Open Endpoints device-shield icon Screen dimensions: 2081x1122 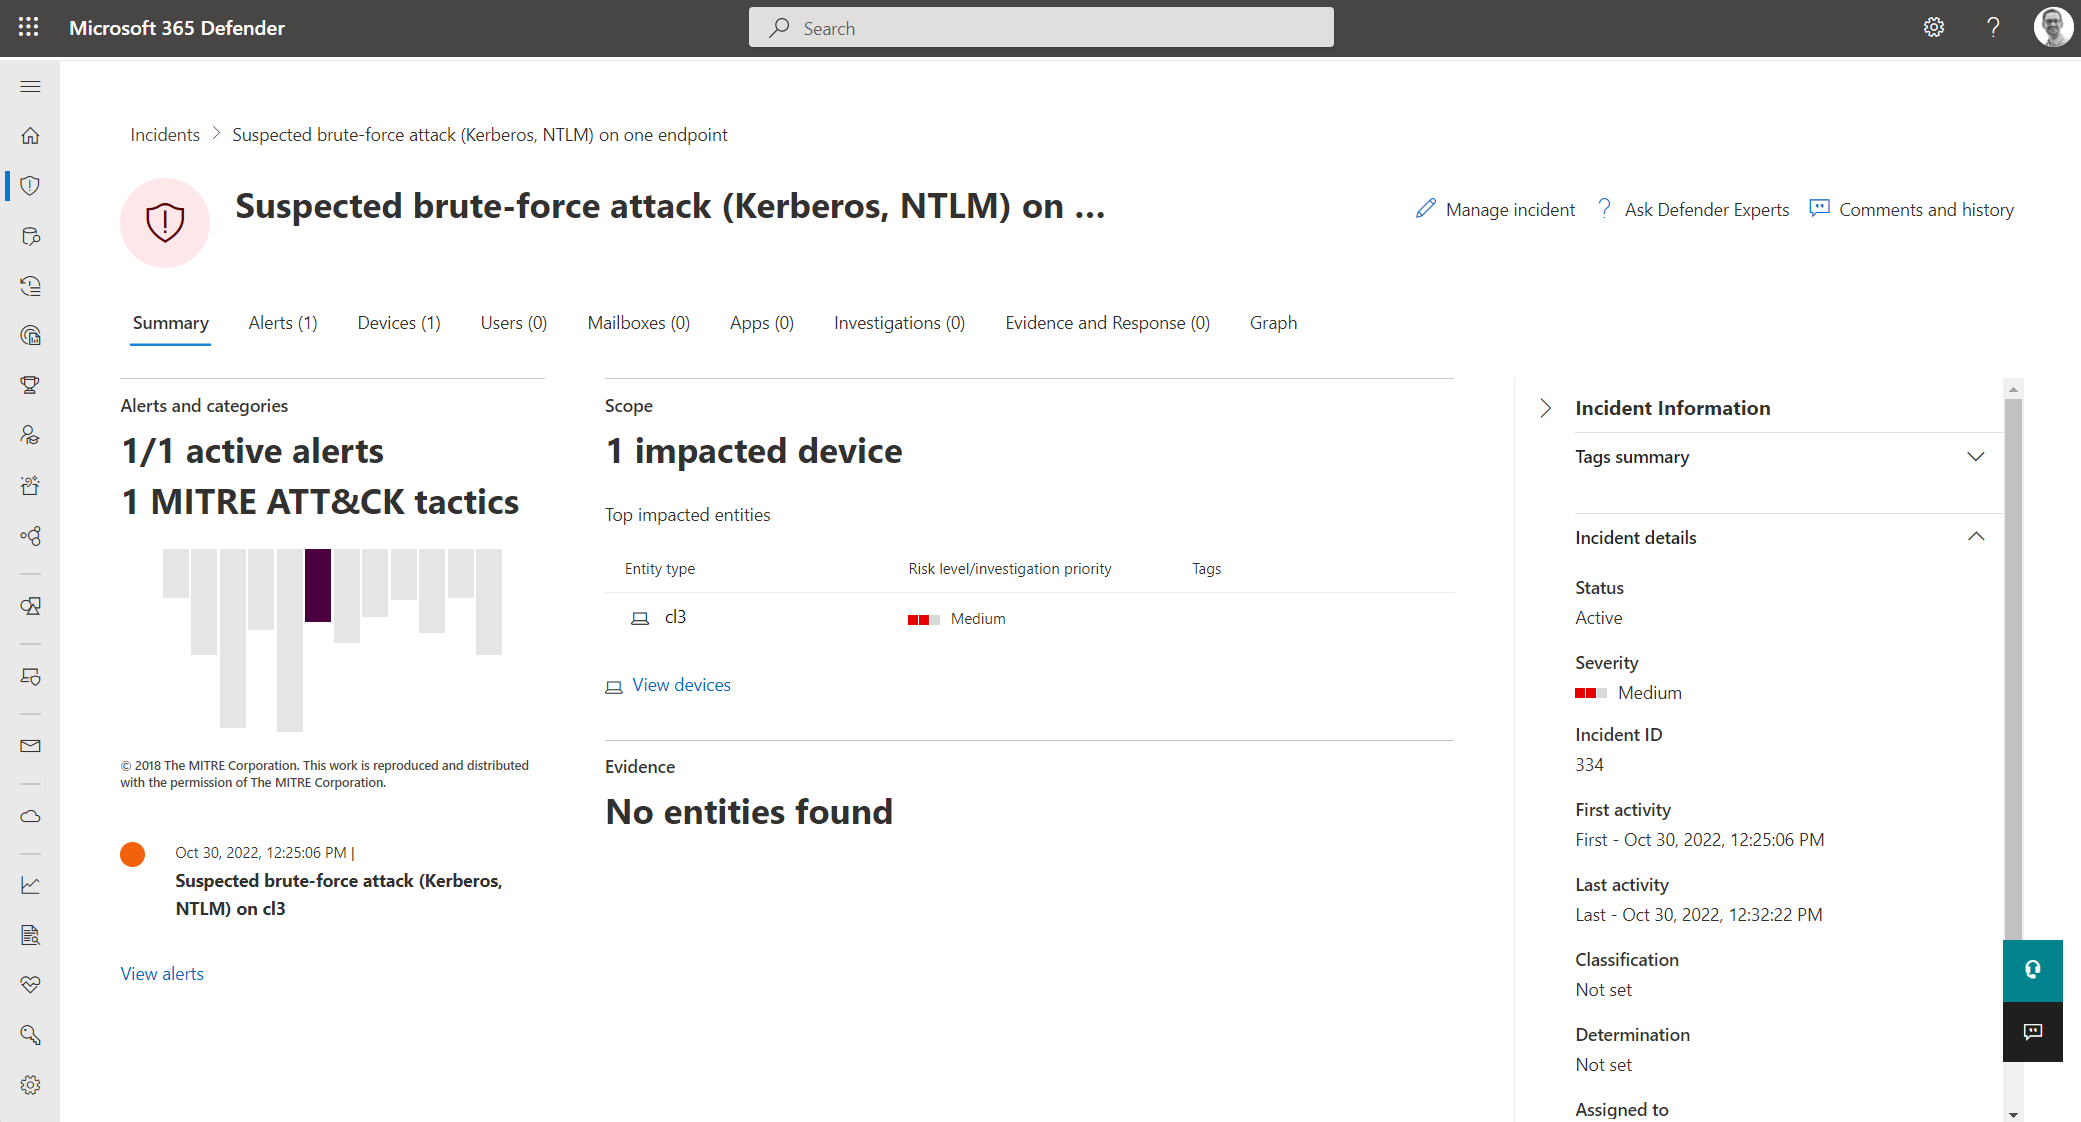click(30, 677)
